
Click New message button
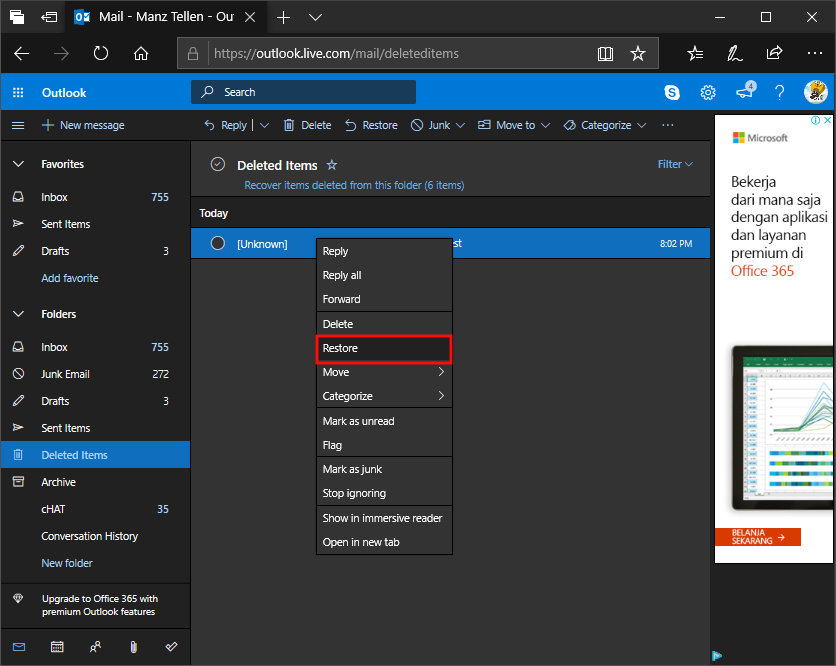point(83,125)
